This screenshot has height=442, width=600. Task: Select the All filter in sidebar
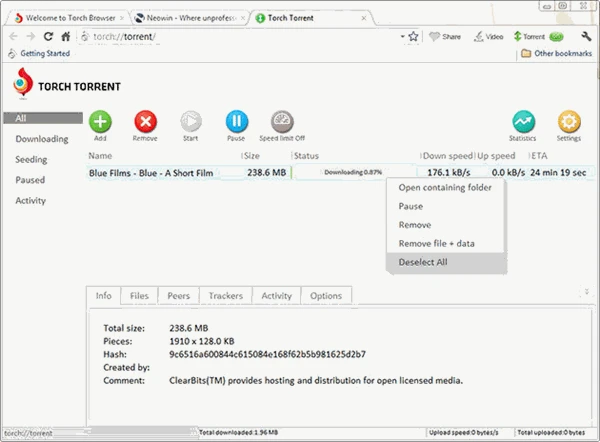coord(43,118)
